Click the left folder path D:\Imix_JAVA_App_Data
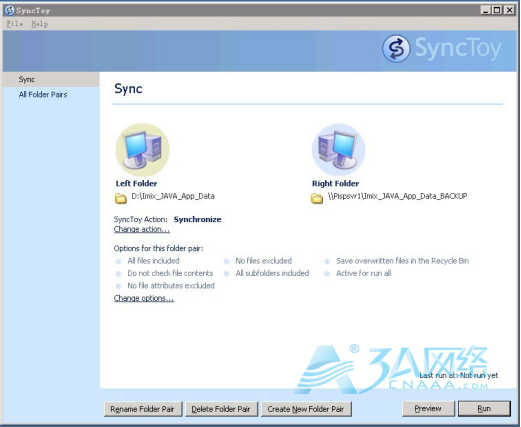521x427 pixels. [x=173, y=196]
